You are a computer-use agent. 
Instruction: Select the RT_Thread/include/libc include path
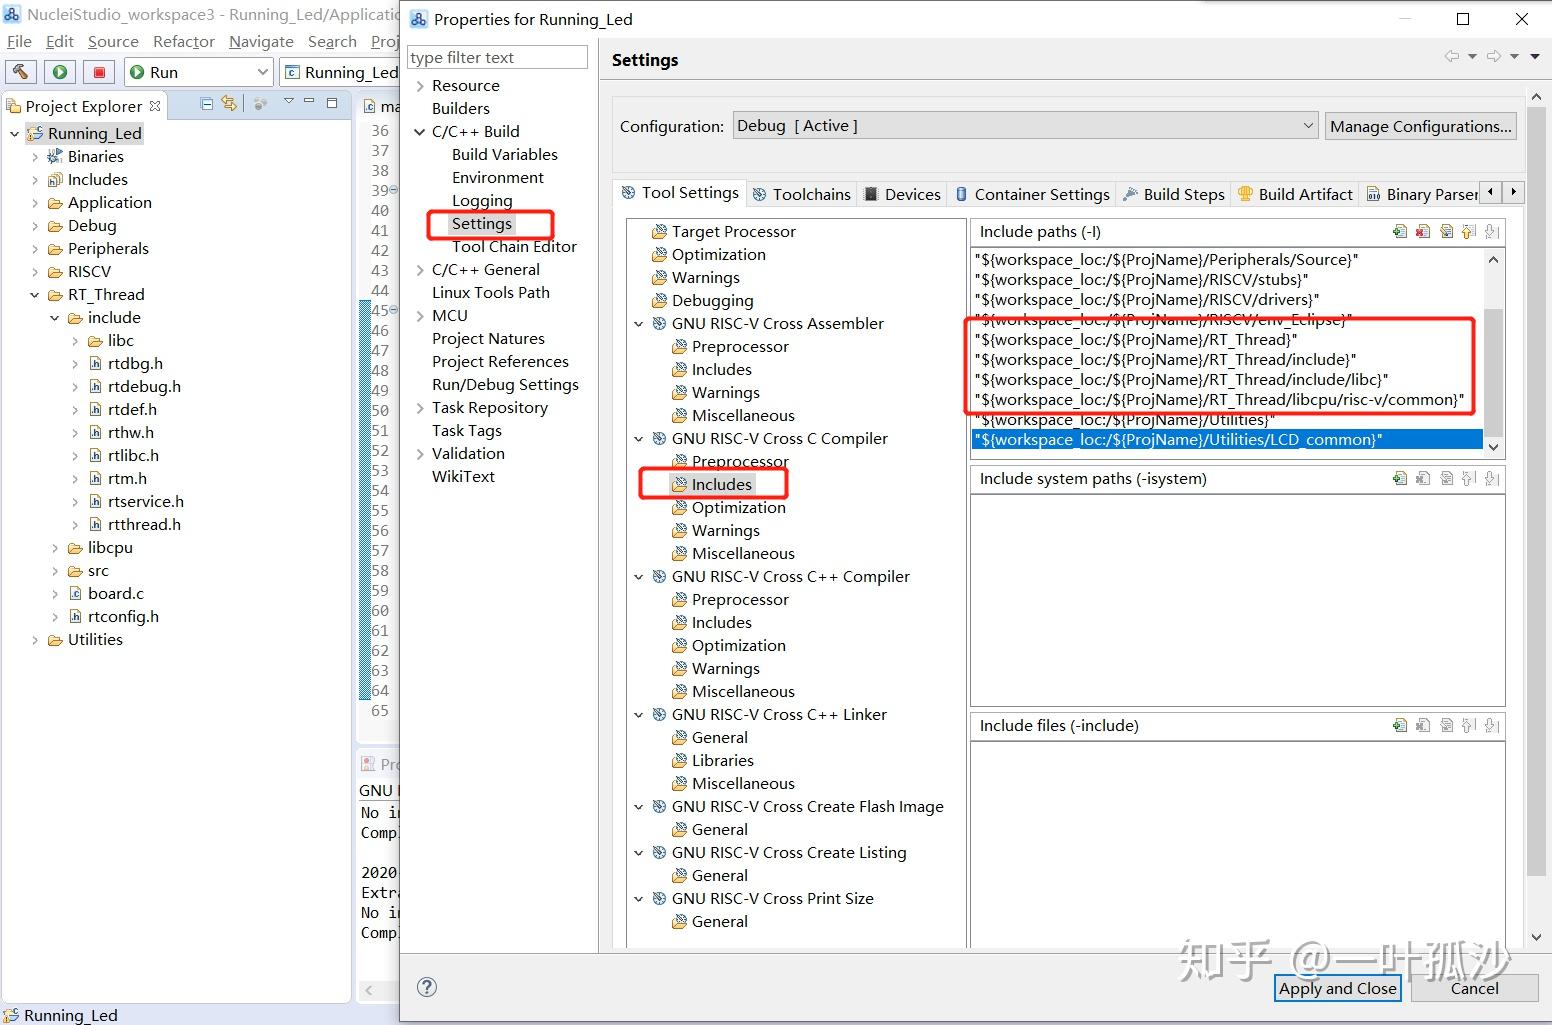1181,379
